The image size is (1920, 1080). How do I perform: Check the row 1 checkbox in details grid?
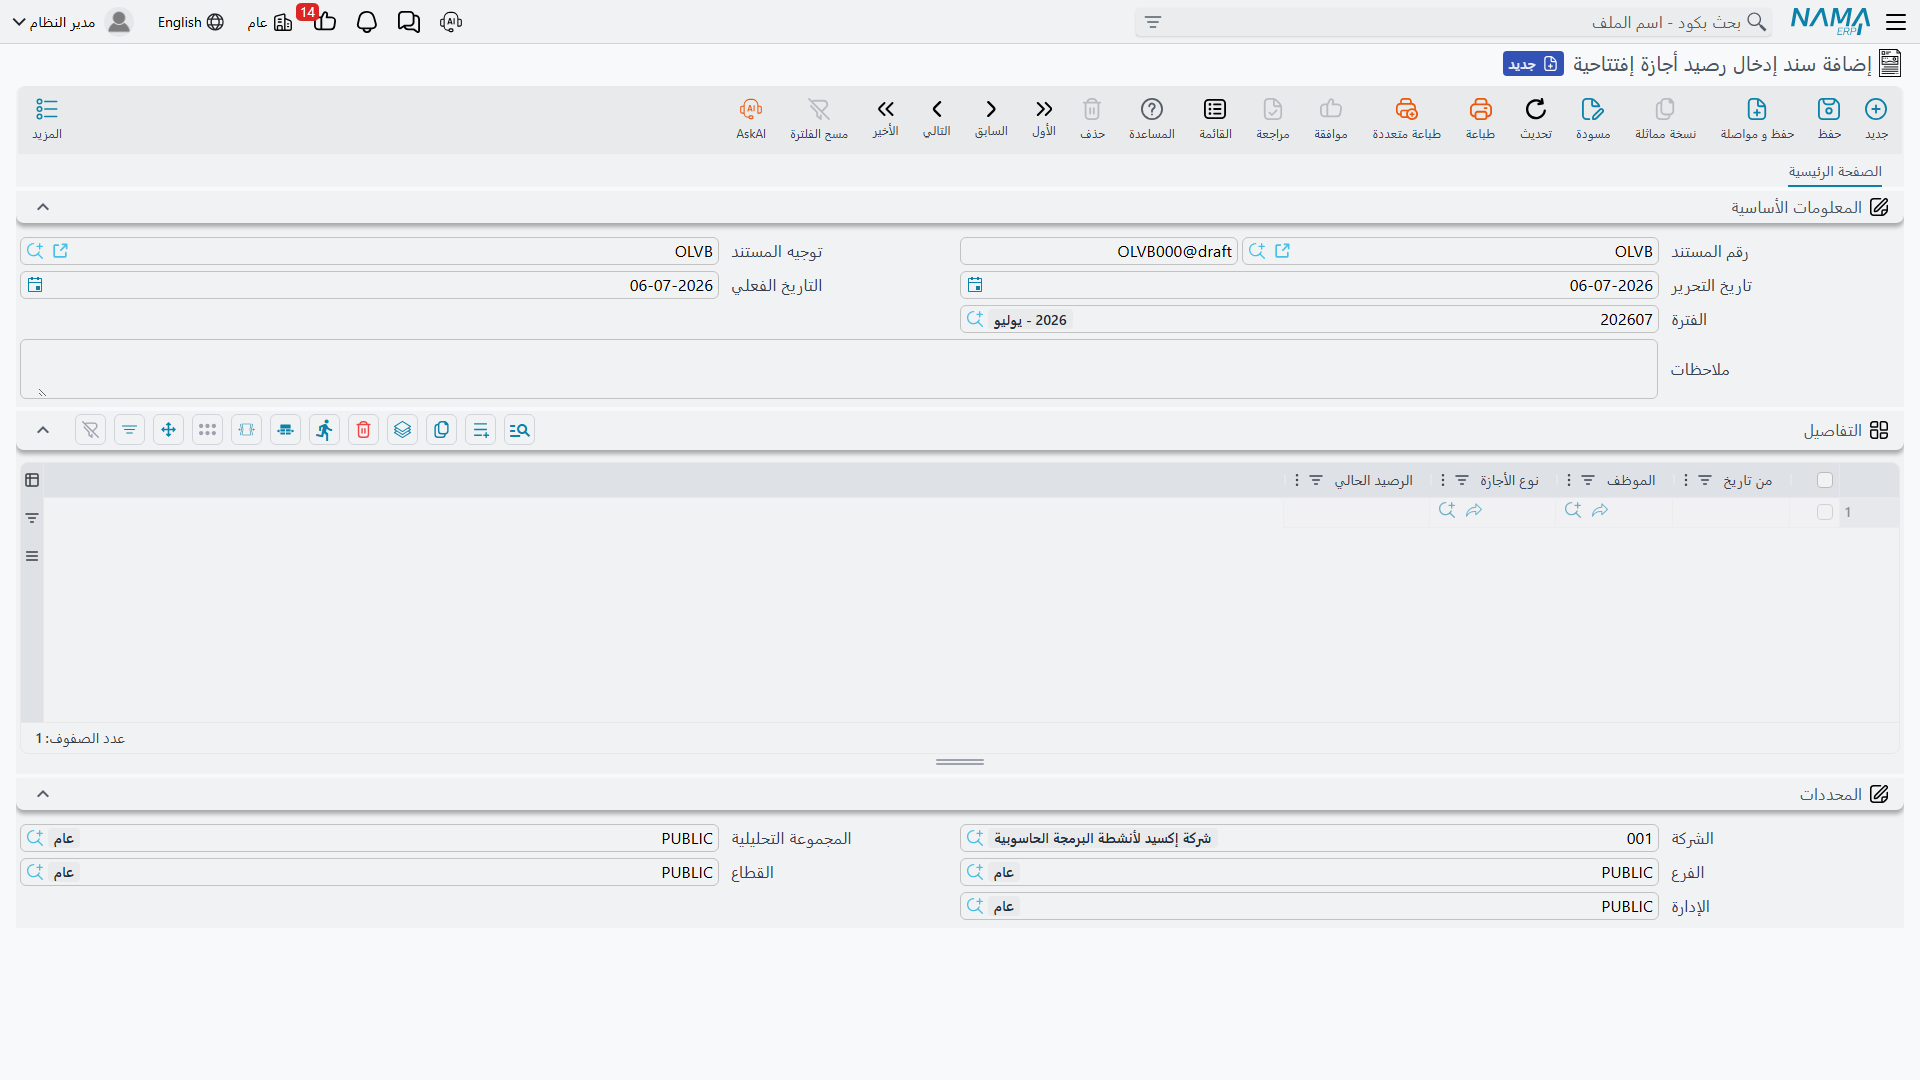(x=1825, y=512)
